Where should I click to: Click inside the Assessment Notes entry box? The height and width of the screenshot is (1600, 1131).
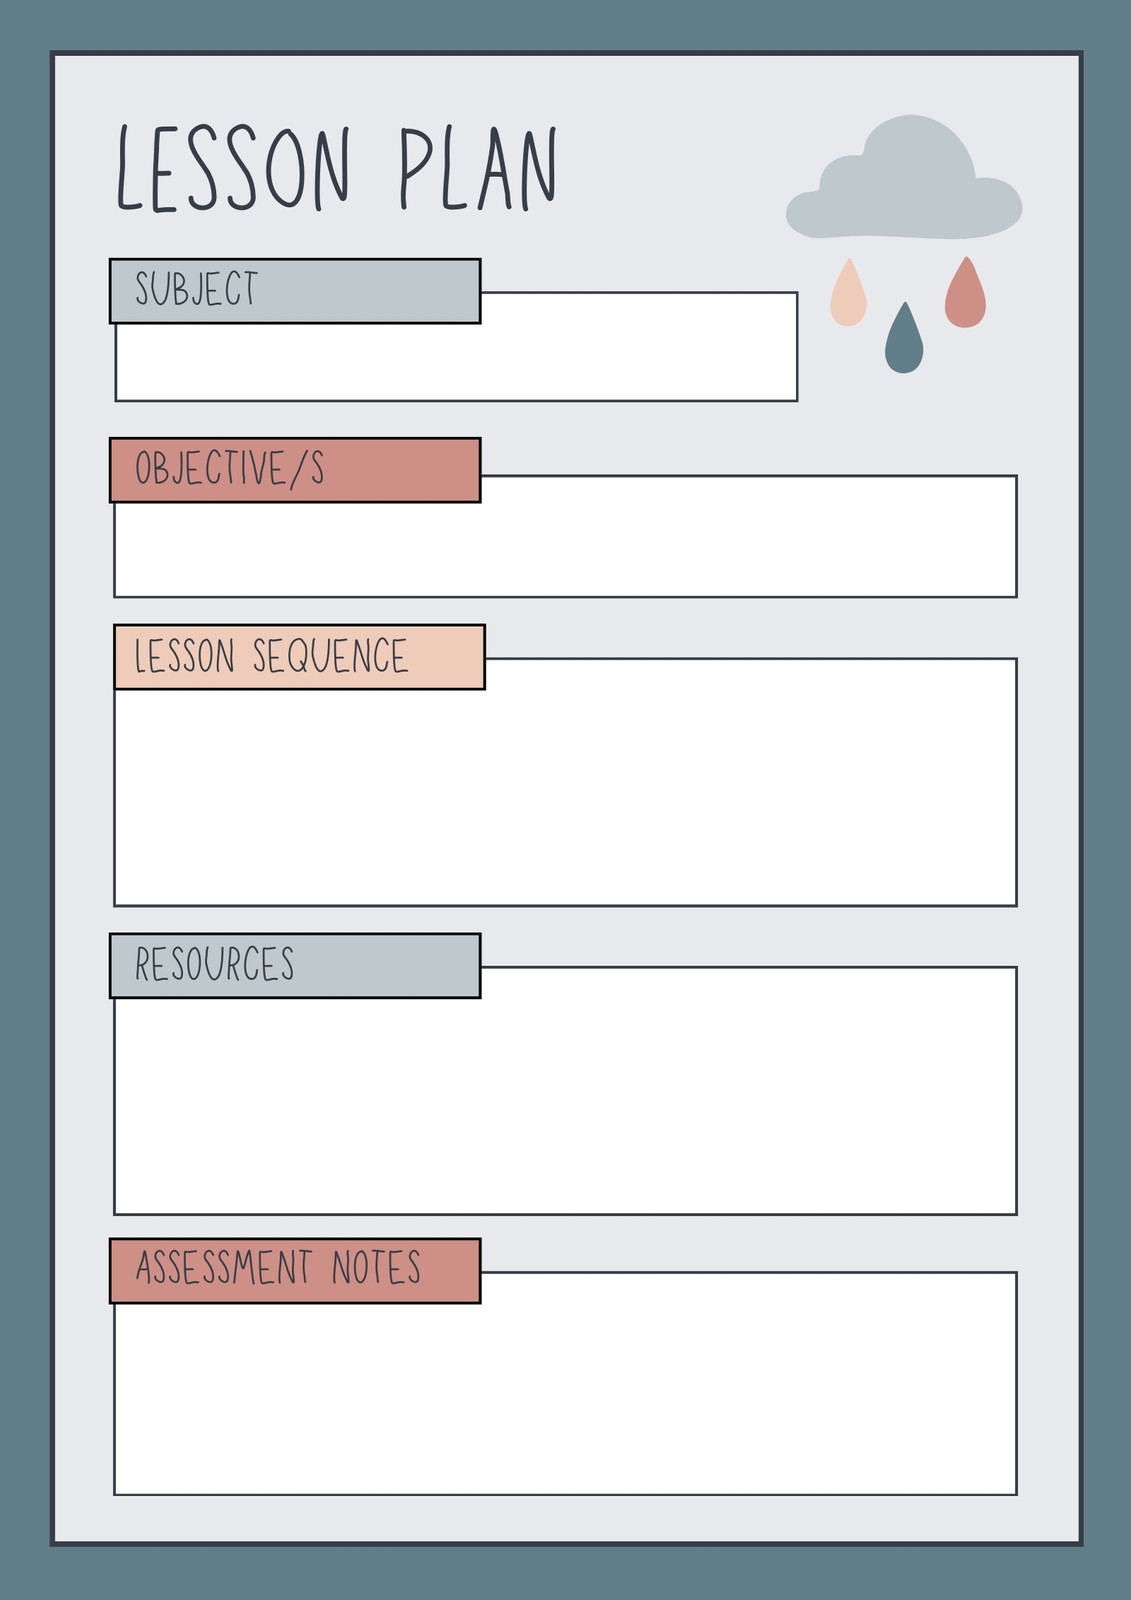[x=565, y=1398]
